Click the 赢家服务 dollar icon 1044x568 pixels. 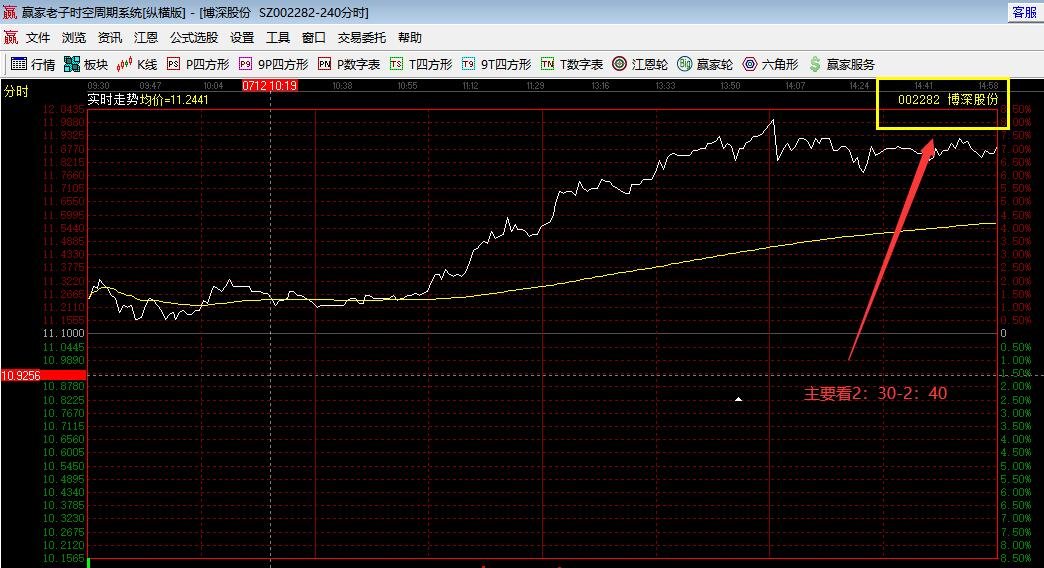click(815, 64)
